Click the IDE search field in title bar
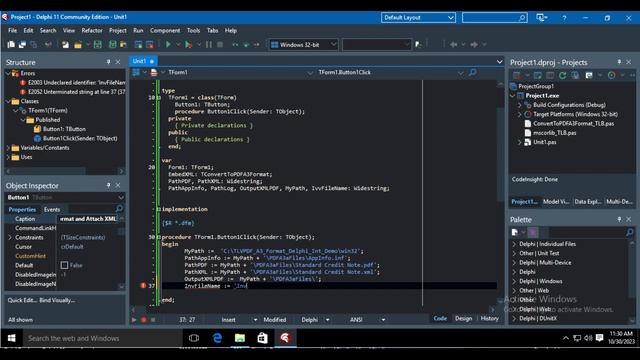640x360 pixels. tap(494, 18)
